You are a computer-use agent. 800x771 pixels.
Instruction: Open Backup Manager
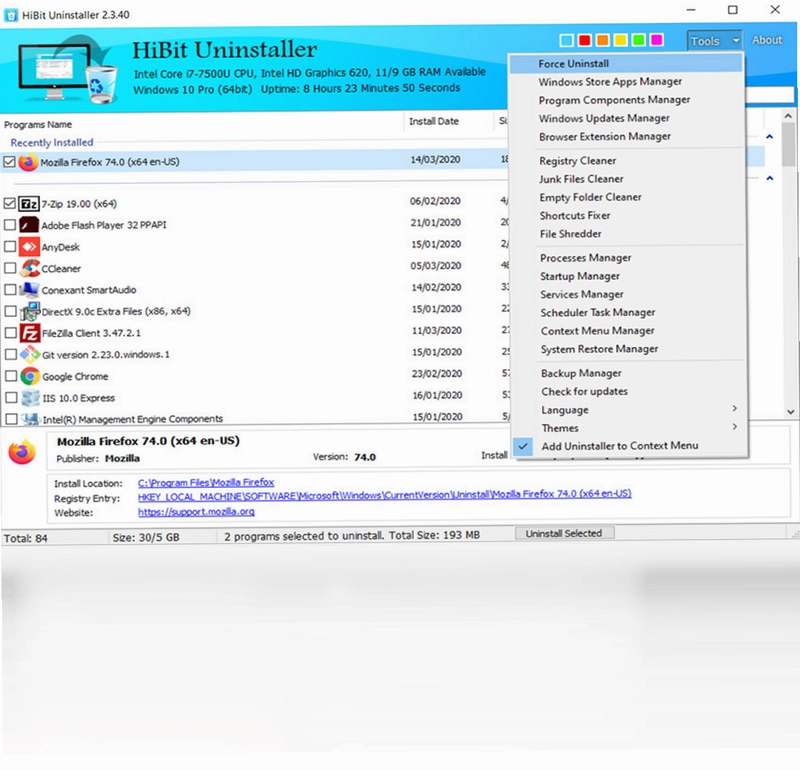581,373
